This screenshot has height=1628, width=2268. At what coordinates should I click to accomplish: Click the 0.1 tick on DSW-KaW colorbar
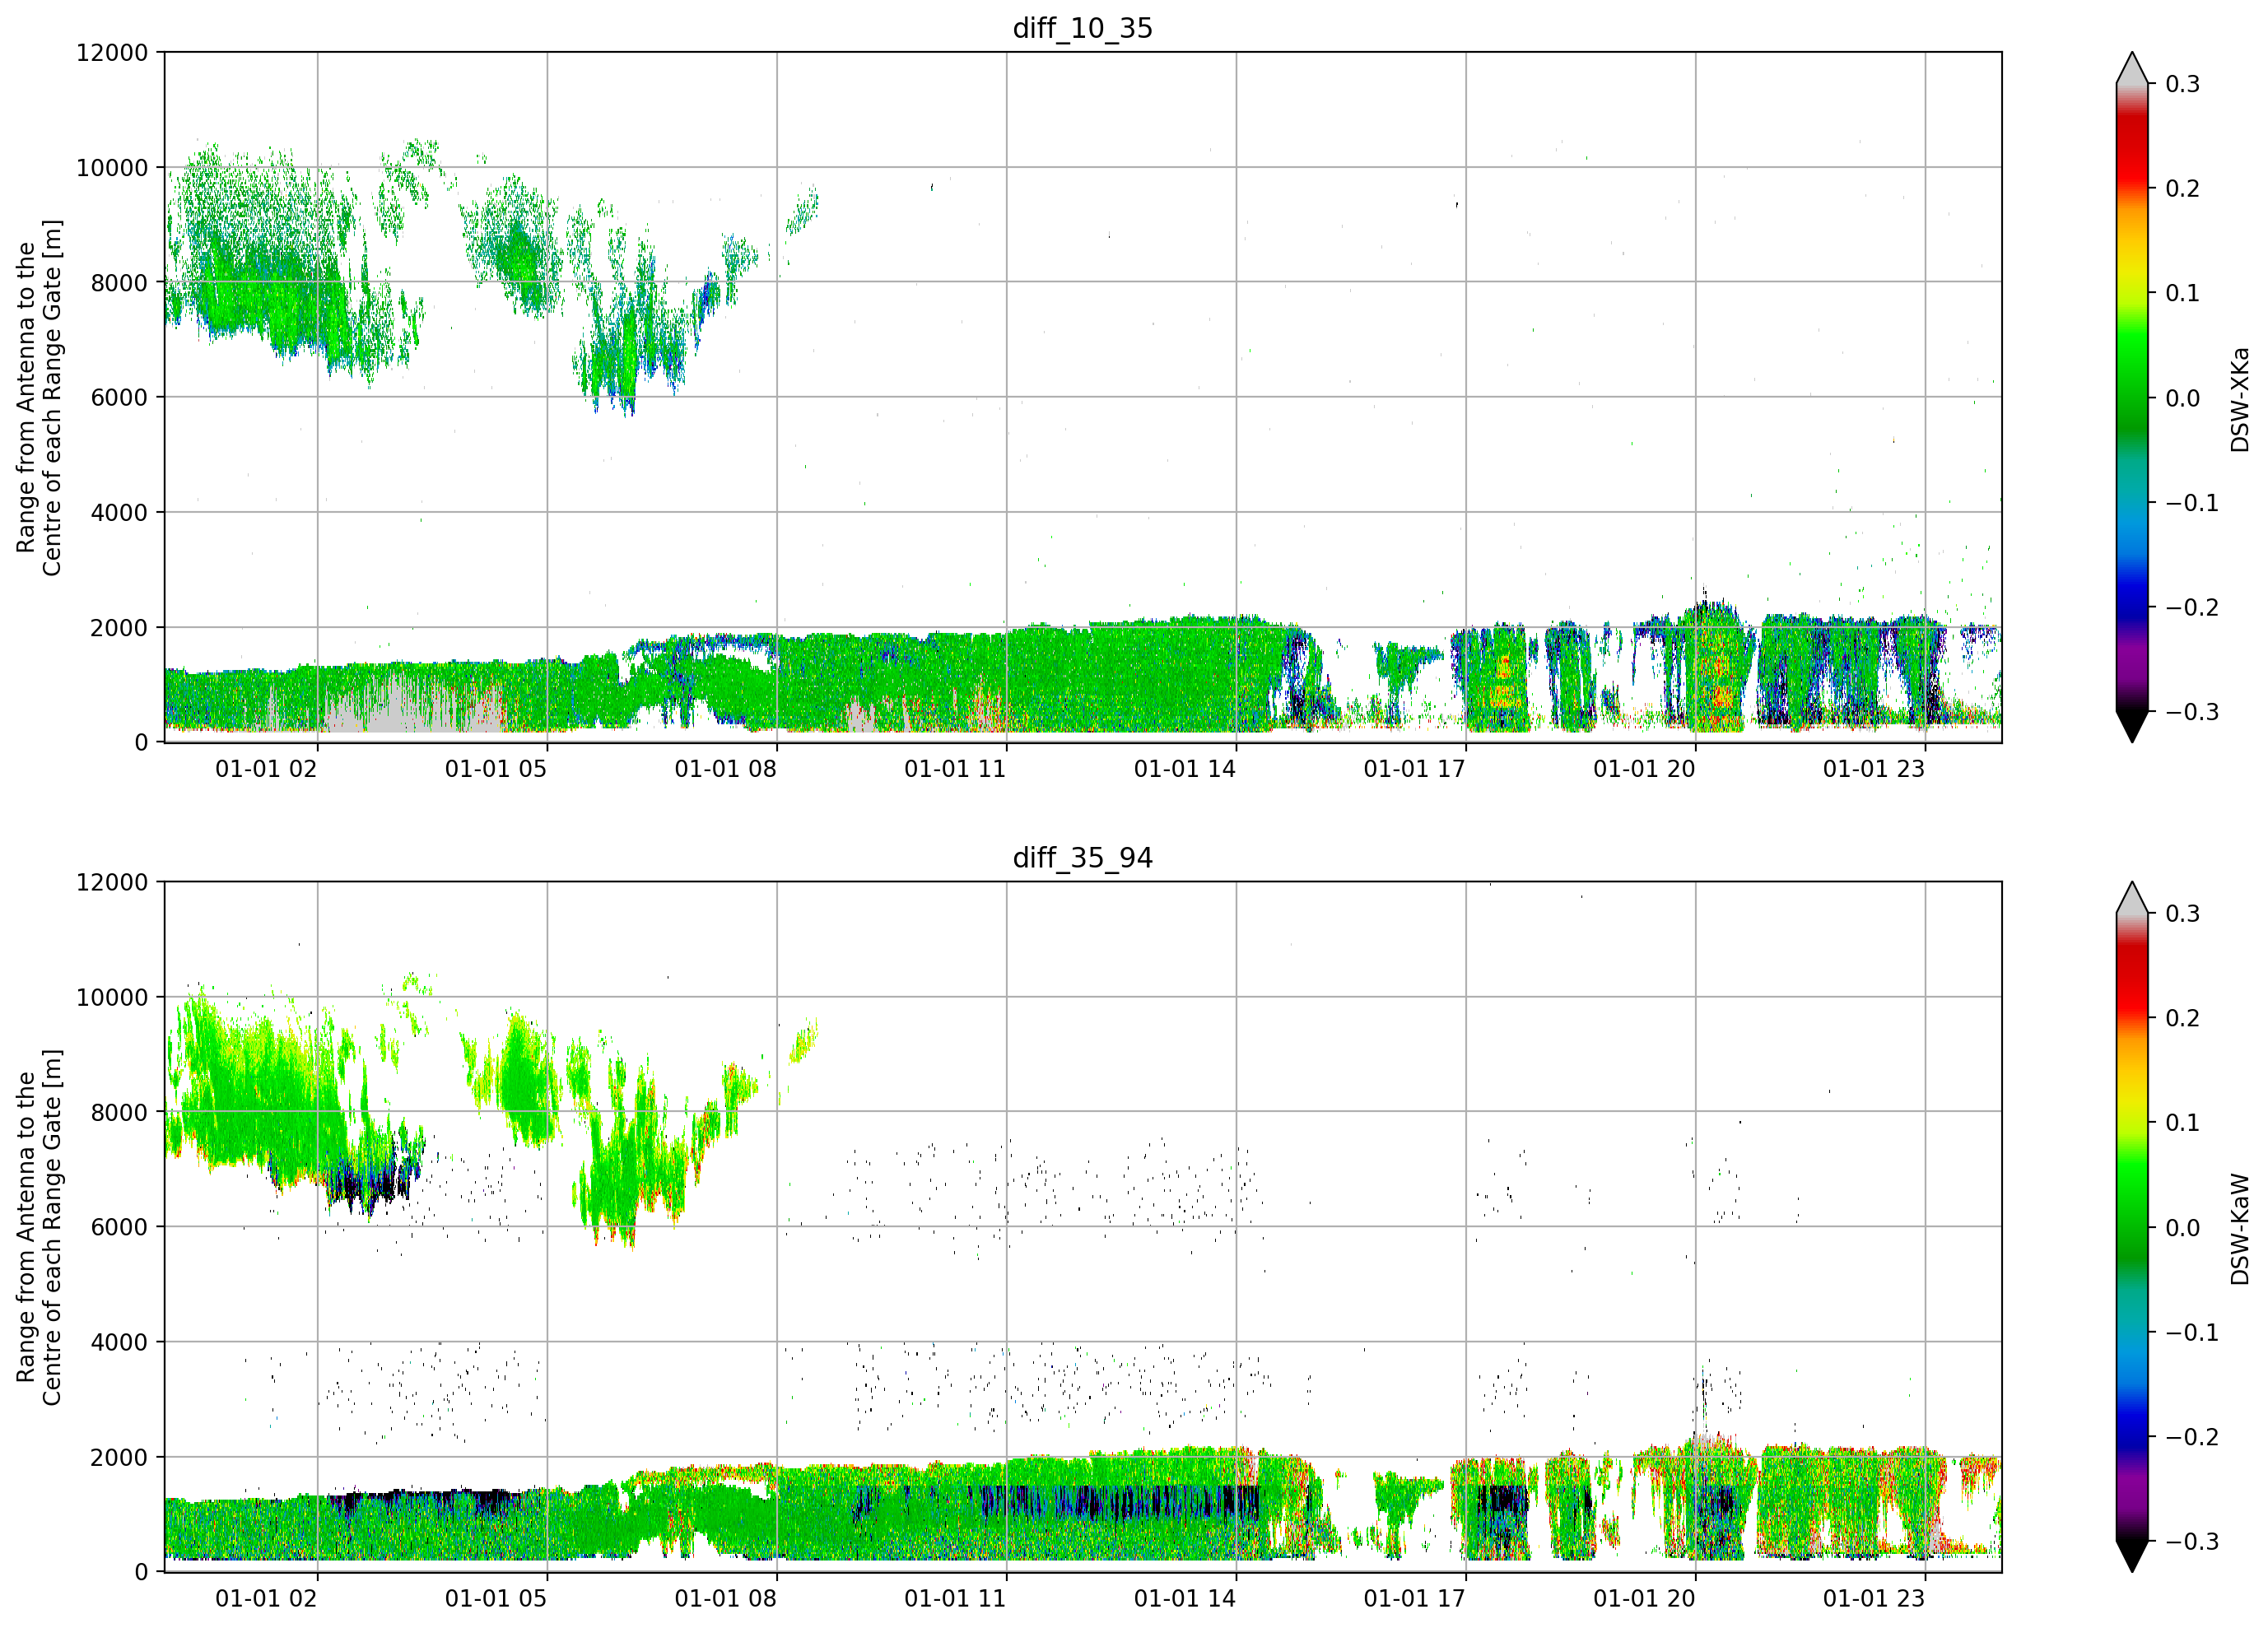[2183, 1123]
